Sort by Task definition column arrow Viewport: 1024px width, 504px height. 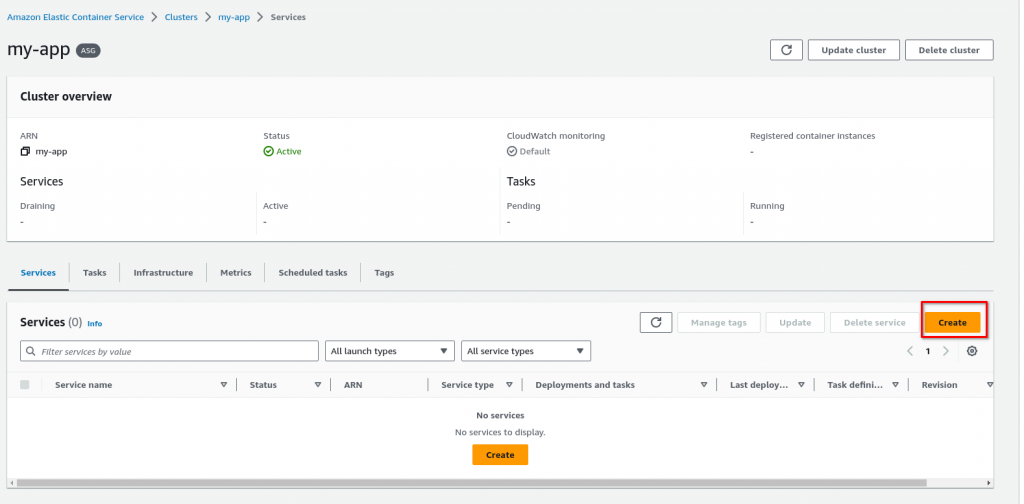(x=895, y=385)
